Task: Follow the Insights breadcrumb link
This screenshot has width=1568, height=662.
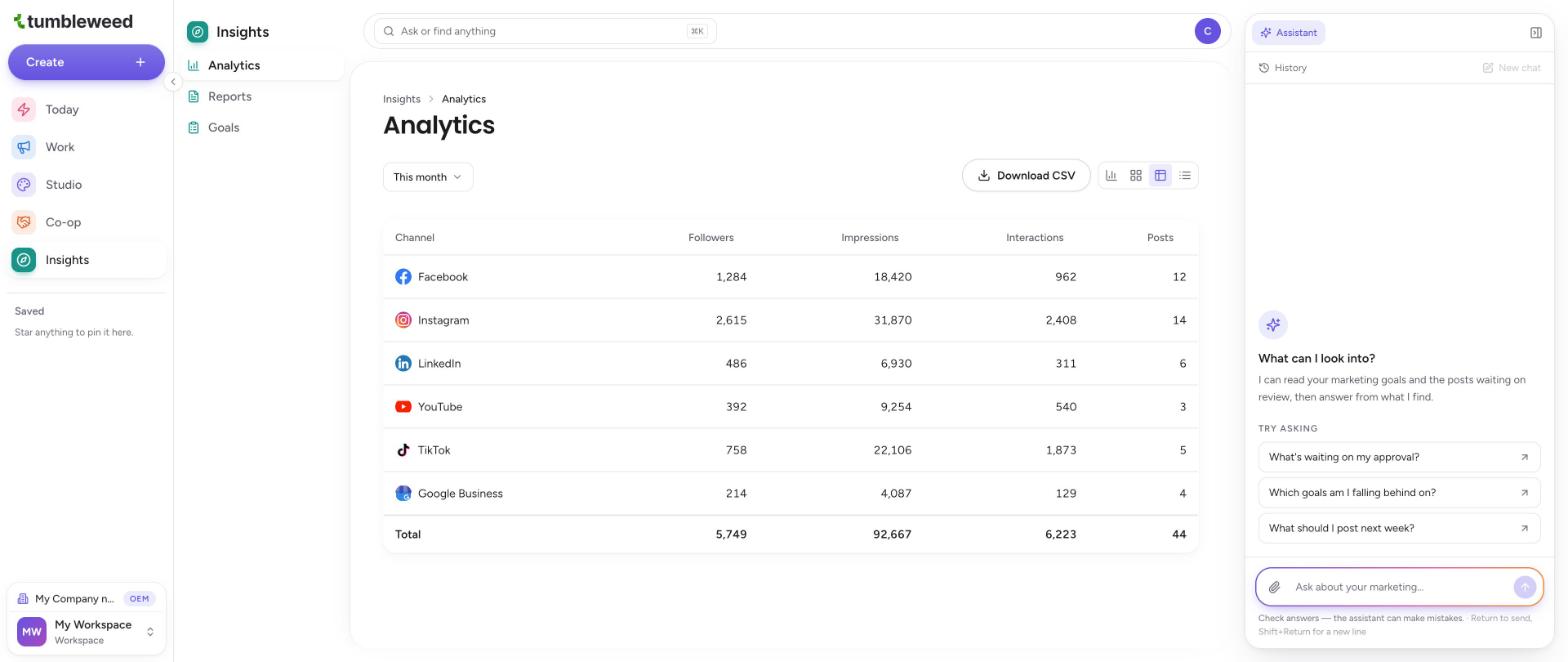Action: 402,99
